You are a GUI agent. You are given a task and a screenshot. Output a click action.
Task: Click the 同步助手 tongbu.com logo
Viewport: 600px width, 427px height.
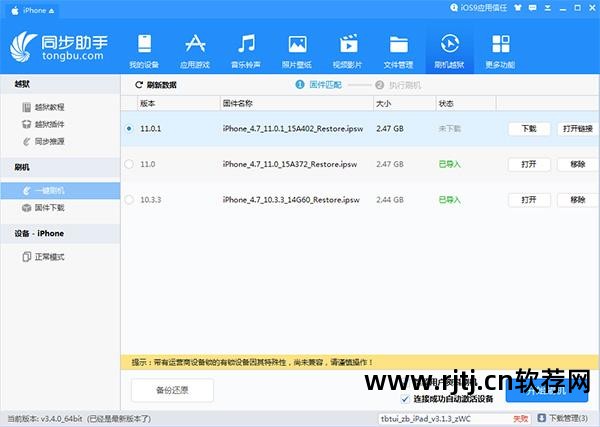click(60, 47)
